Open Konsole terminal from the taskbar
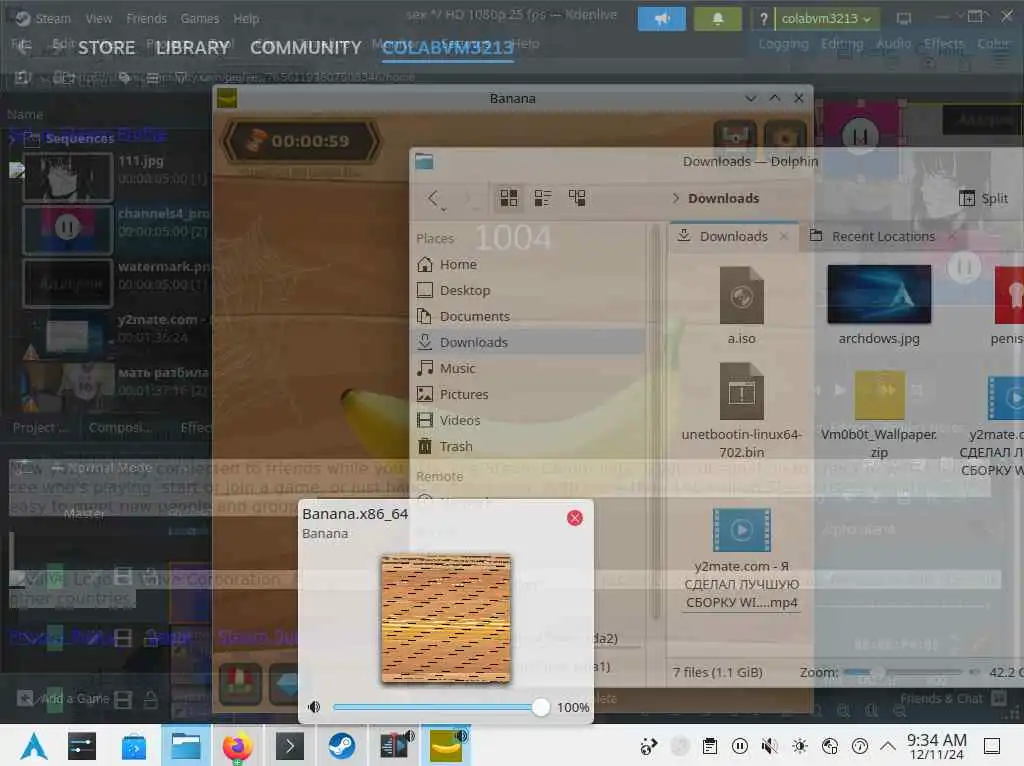 tap(289, 746)
